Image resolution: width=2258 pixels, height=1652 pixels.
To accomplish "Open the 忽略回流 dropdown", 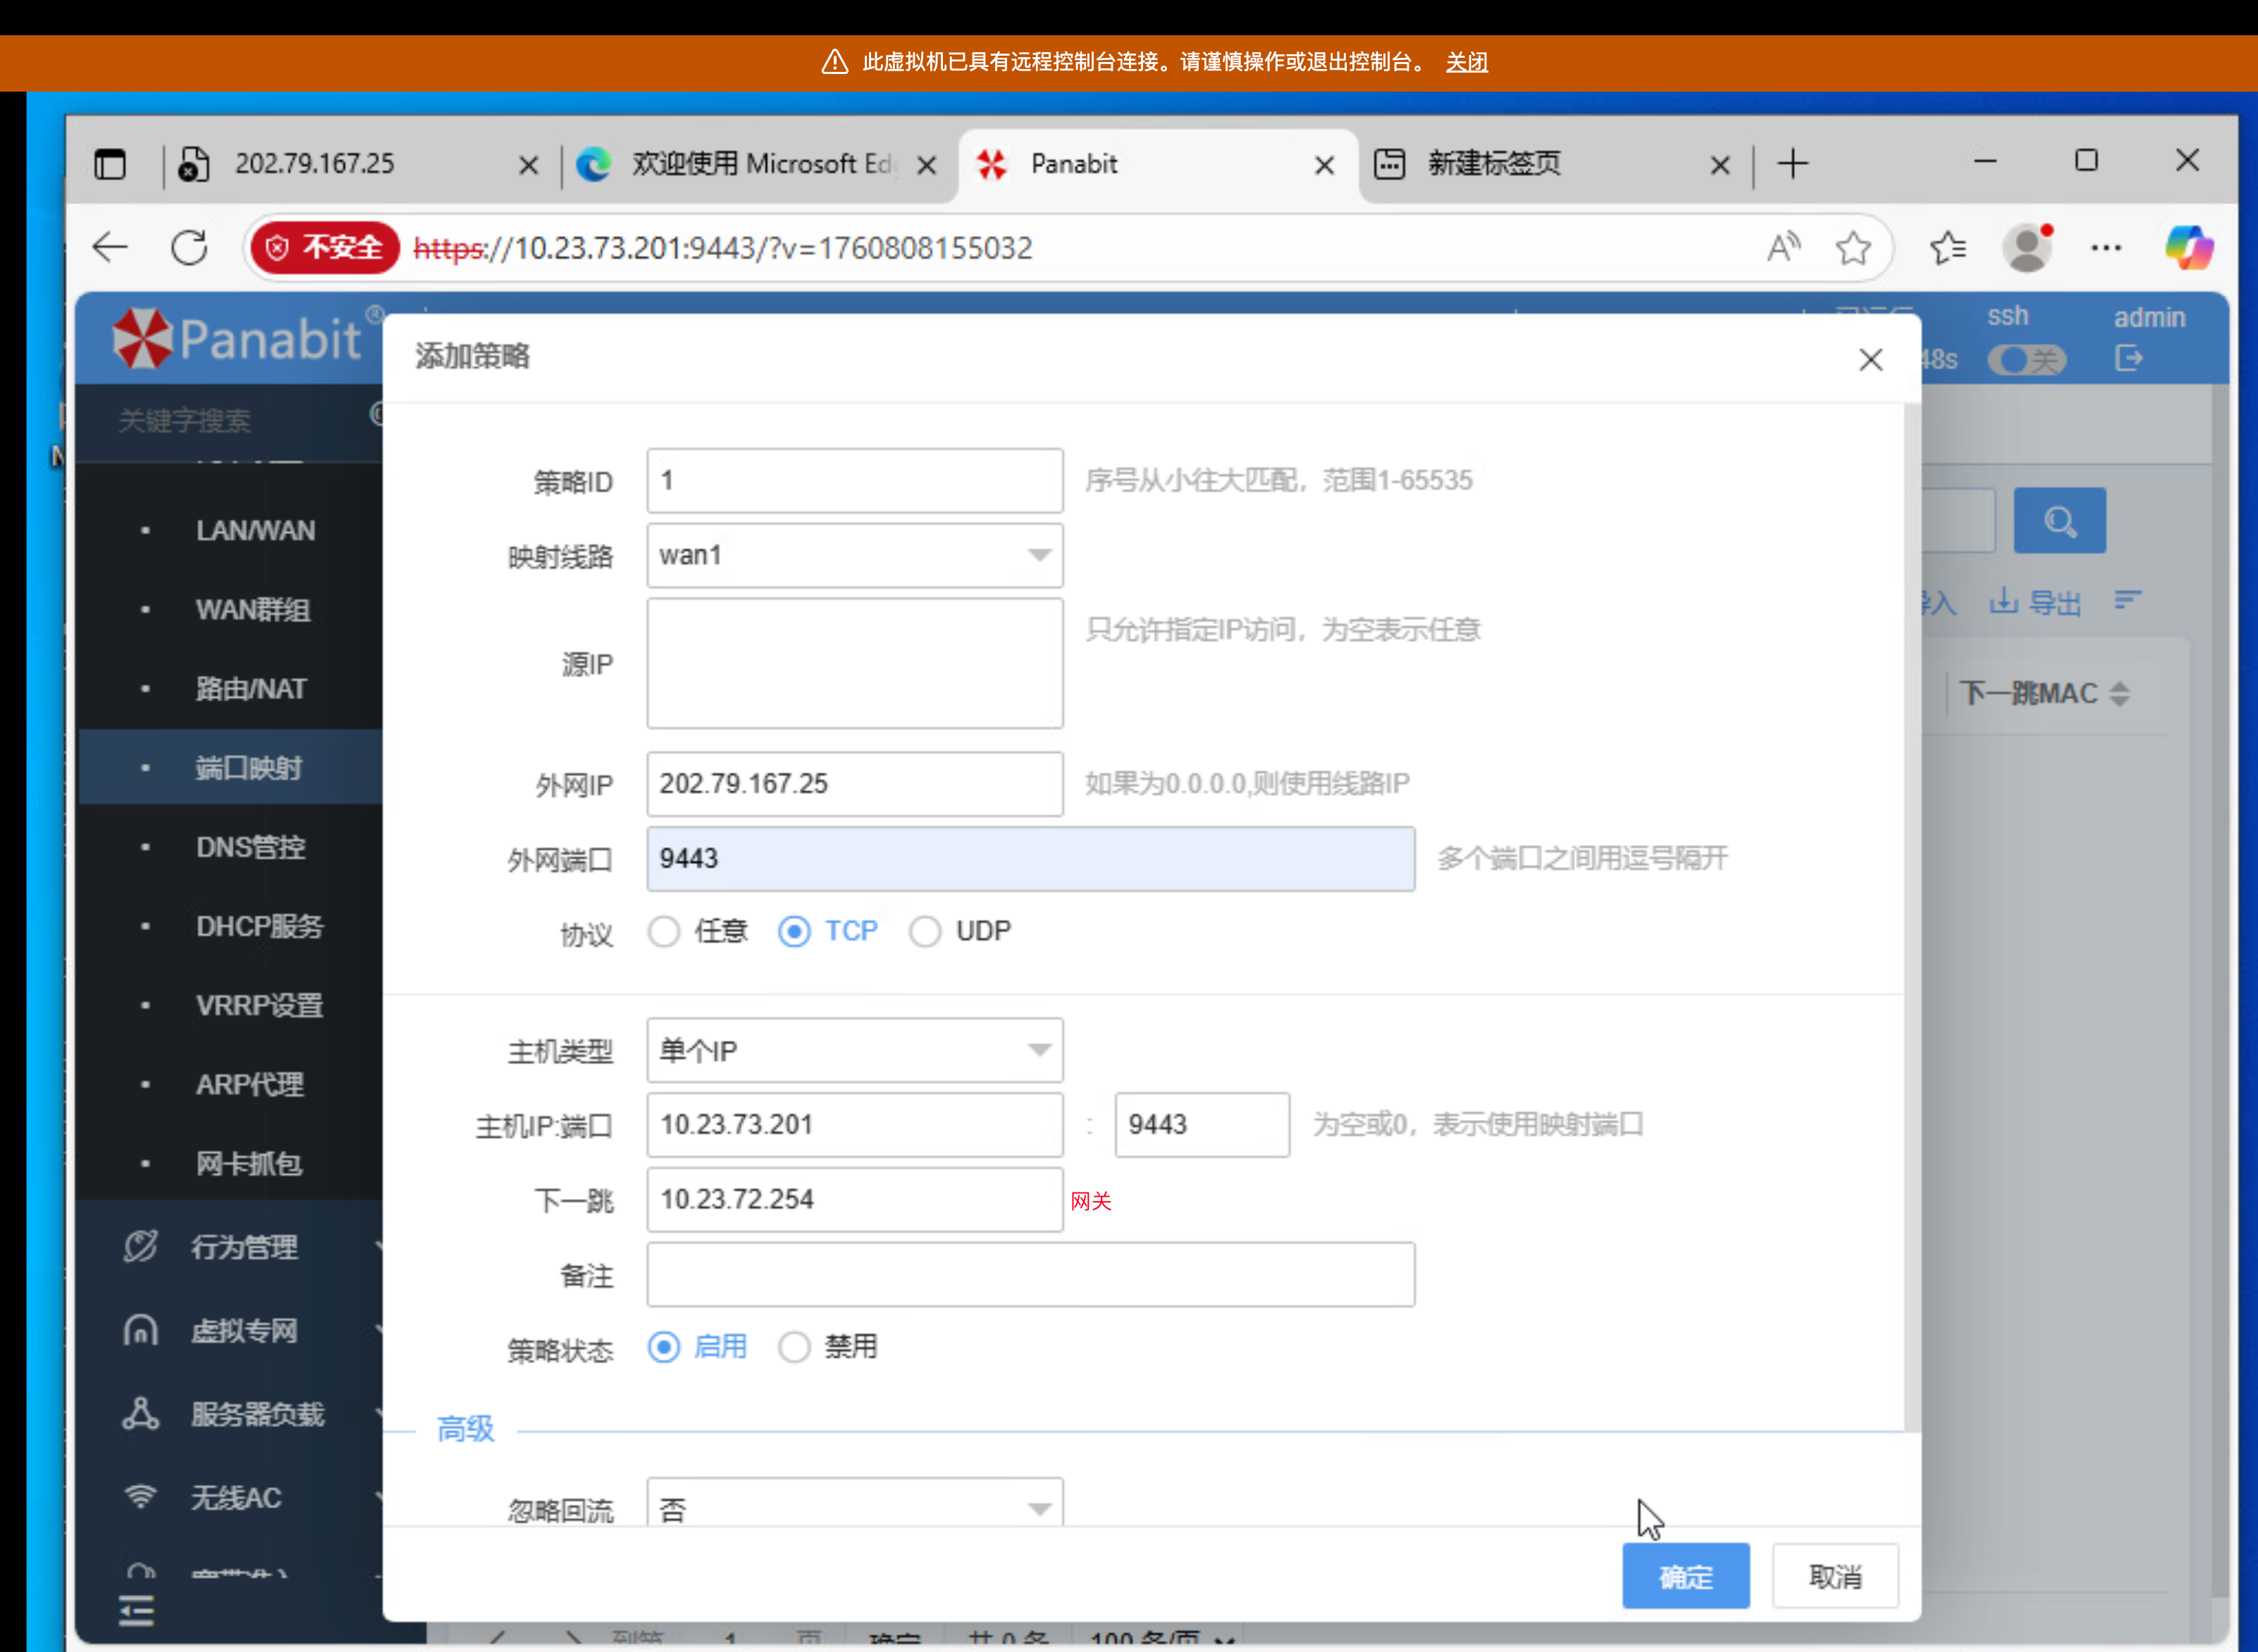I will click(854, 1506).
